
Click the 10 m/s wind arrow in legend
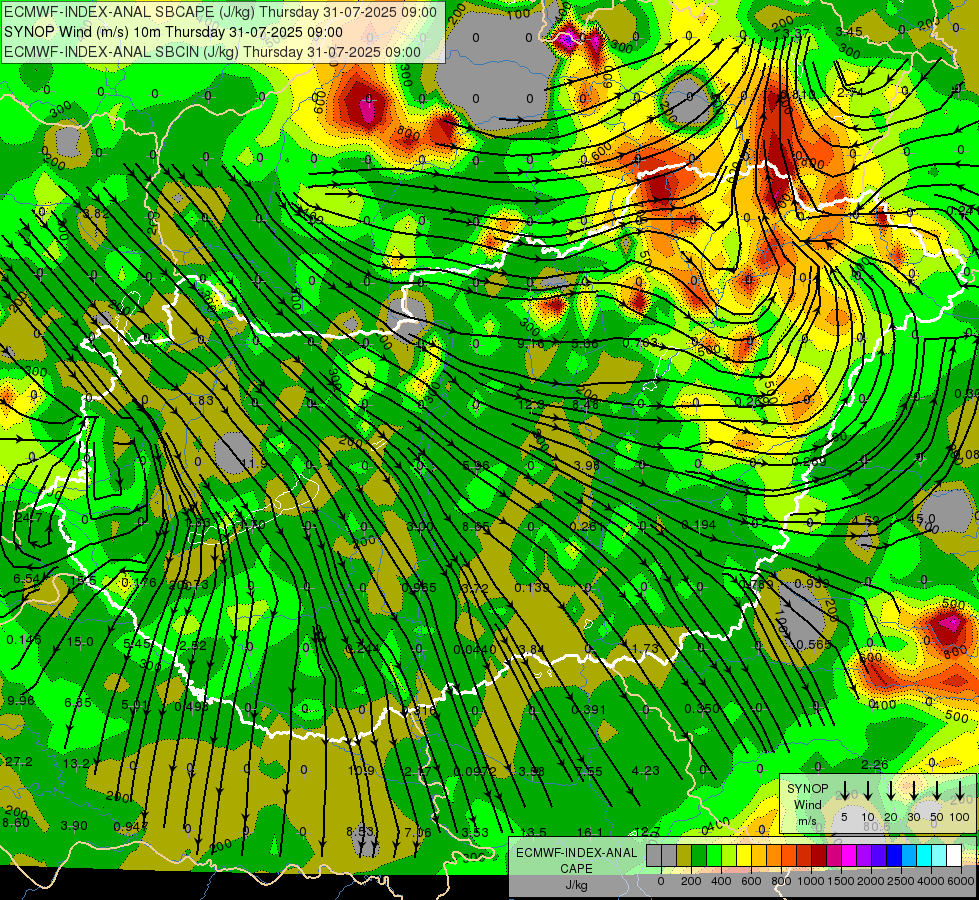(x=867, y=791)
